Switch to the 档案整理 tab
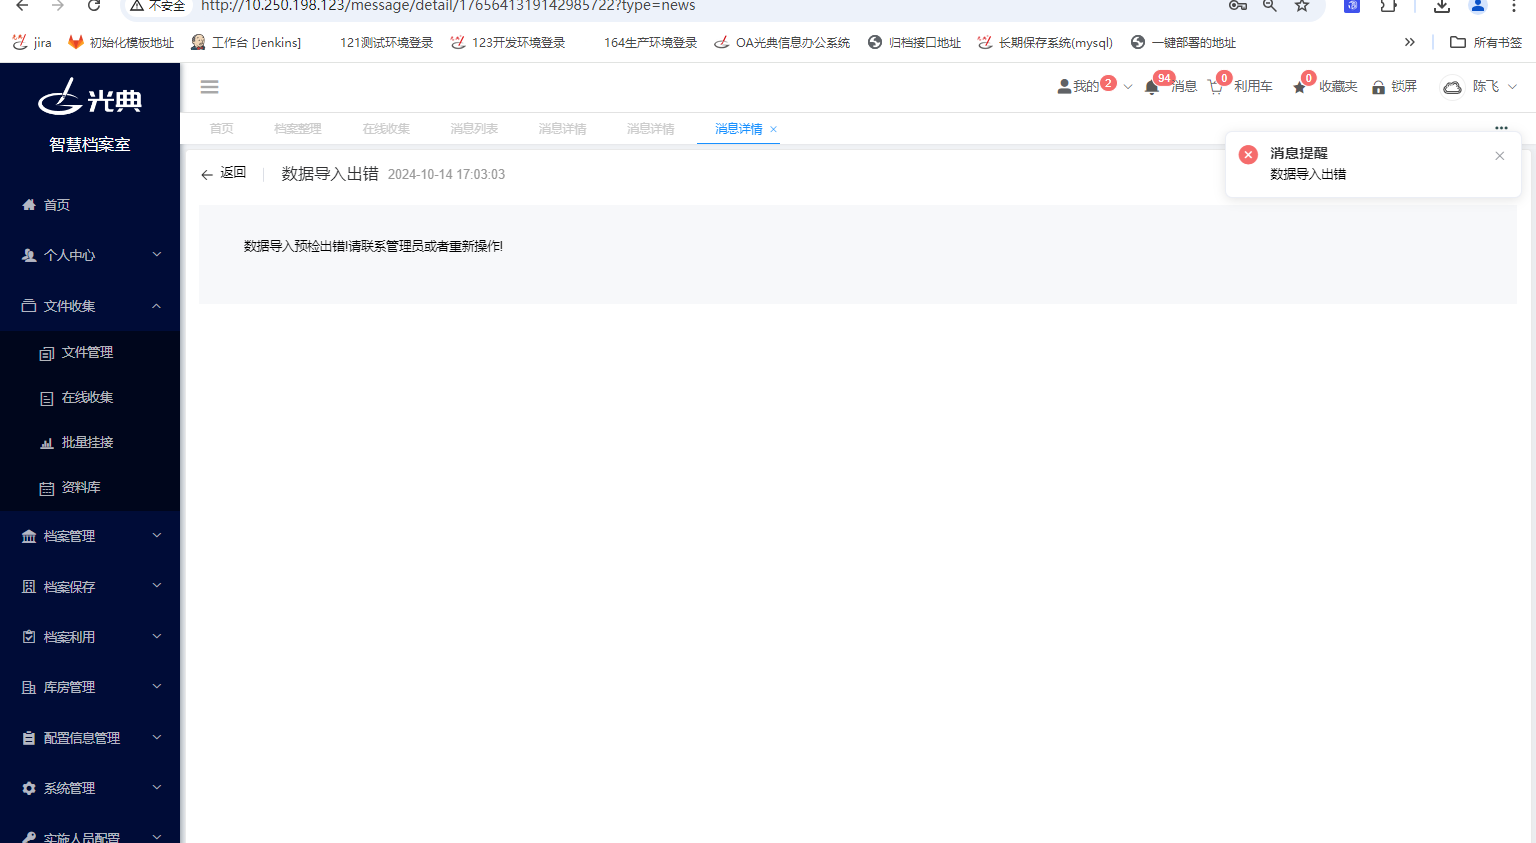Viewport: 1536px width, 843px height. 298,129
